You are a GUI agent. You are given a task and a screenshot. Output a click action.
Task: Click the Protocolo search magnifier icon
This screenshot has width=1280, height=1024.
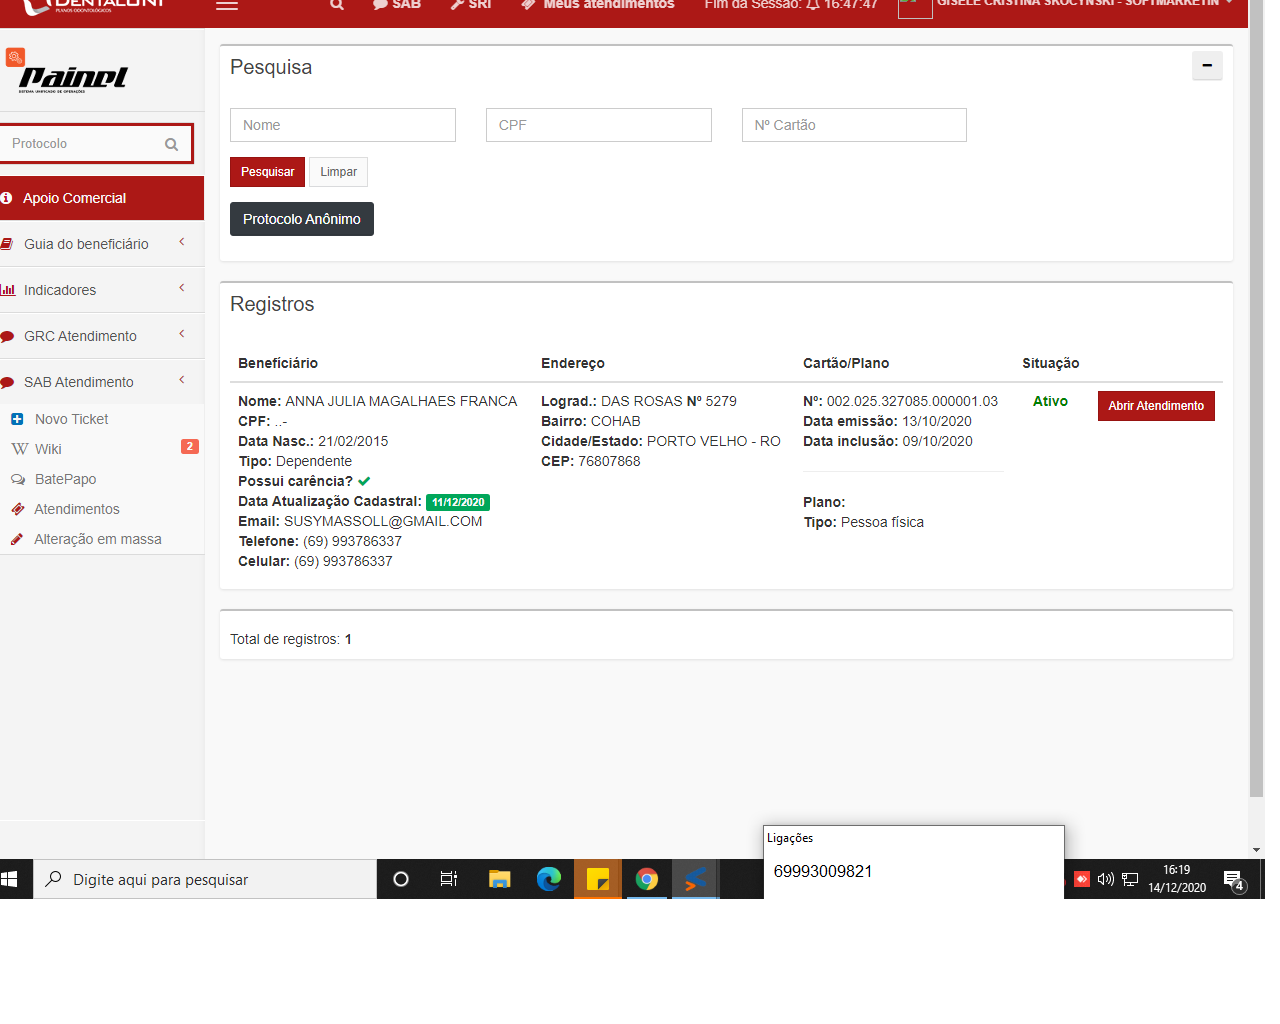pos(171,144)
